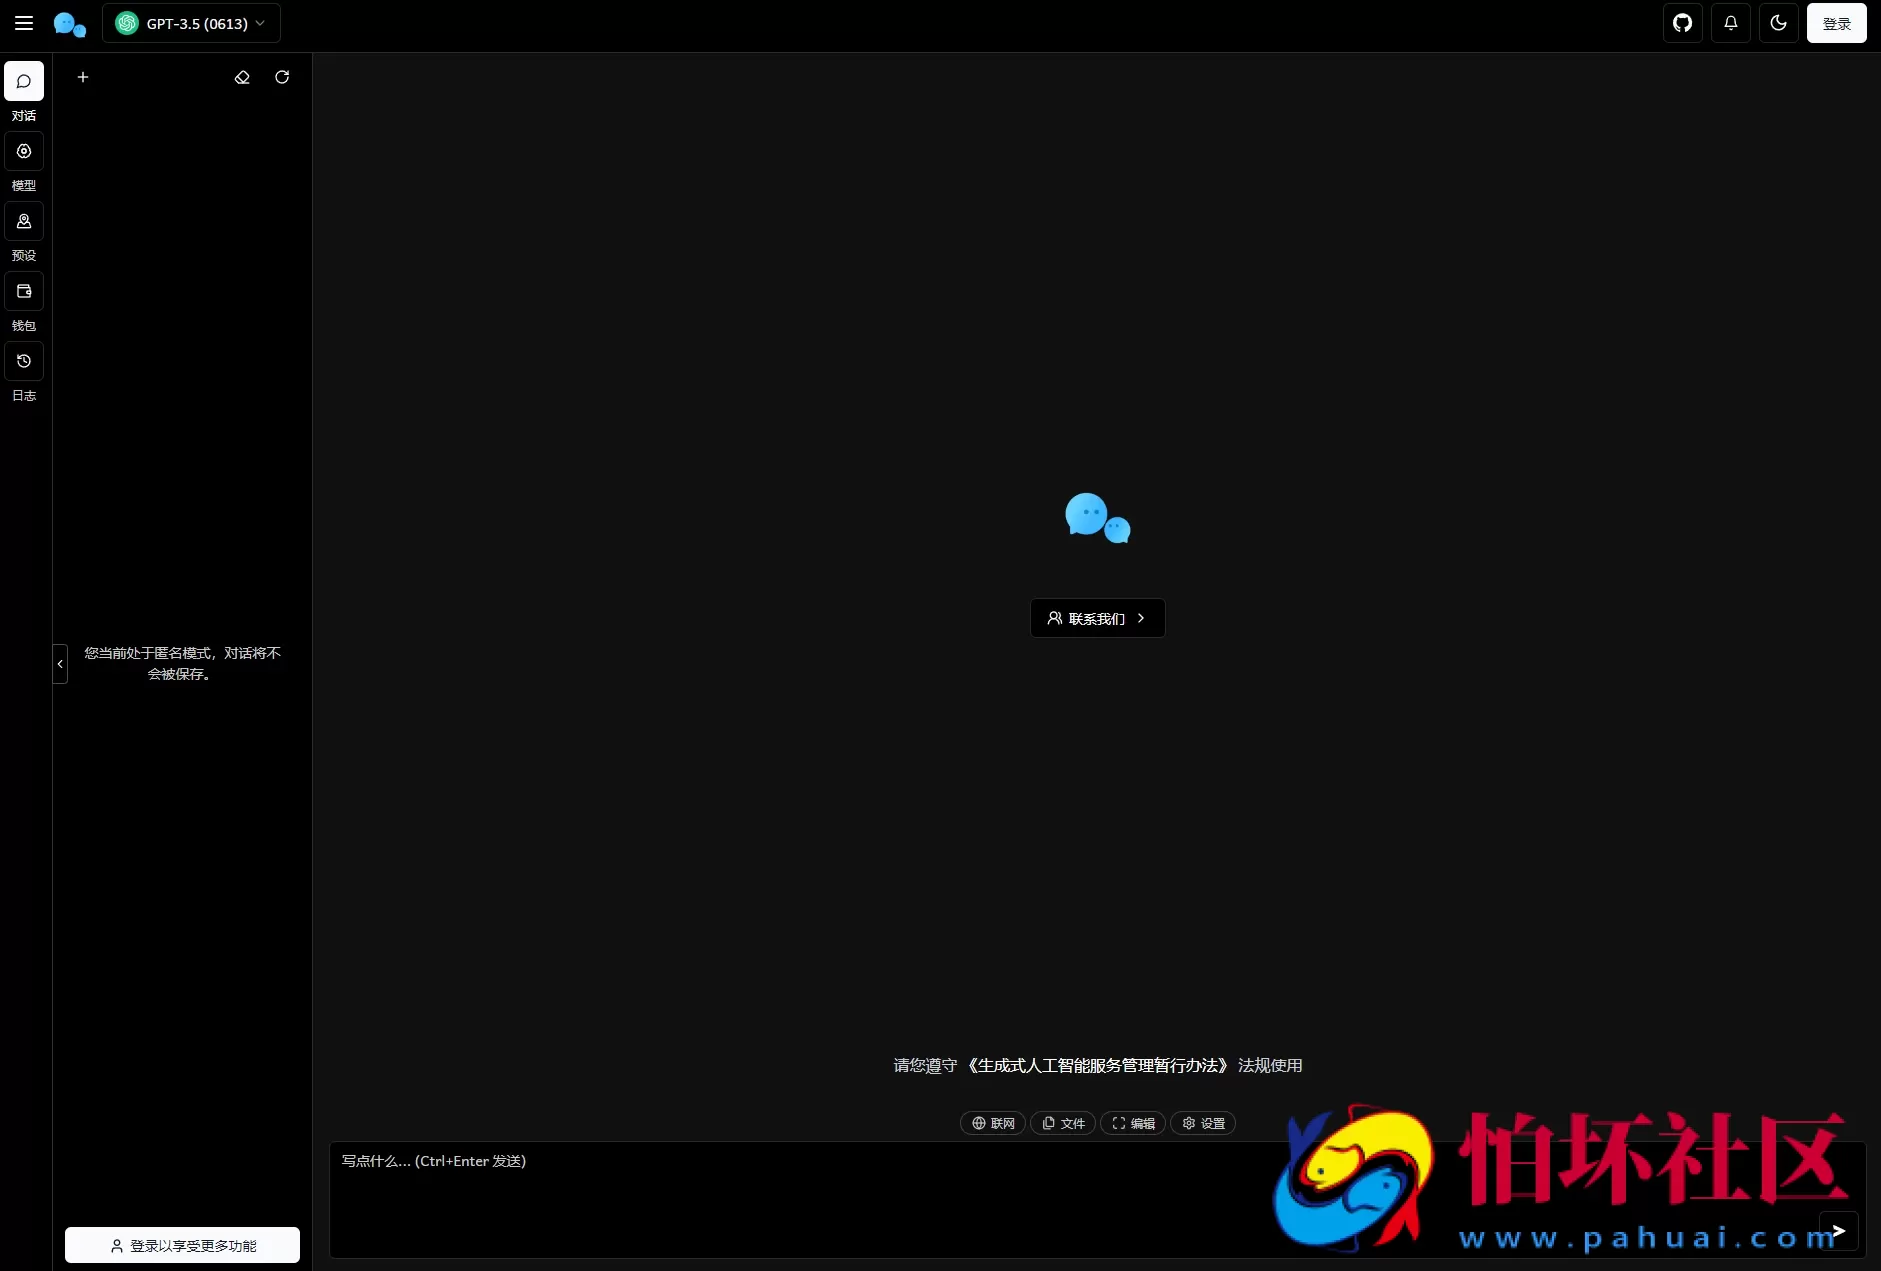Screen dimensions: 1881x1271
Task: Open the GPT-3.5 (0613) model dropdown
Action: pos(192,23)
